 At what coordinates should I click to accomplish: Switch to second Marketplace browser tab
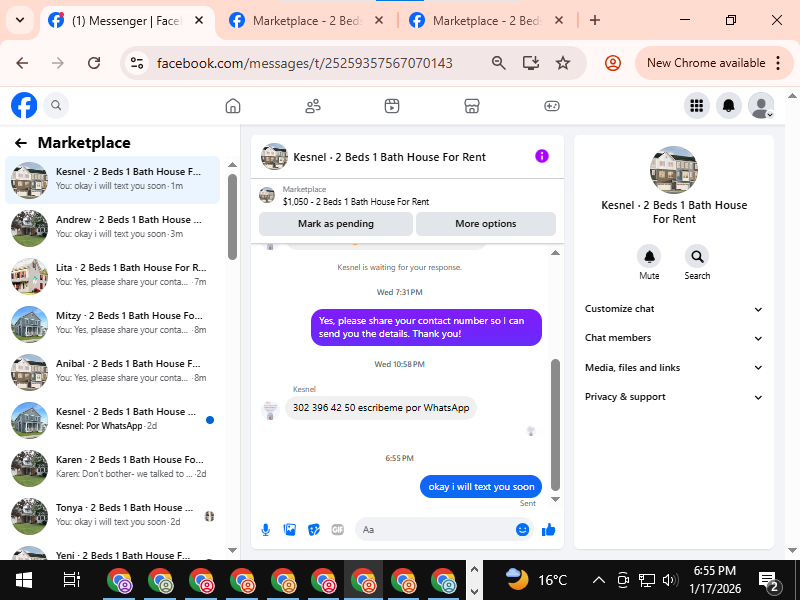306,21
